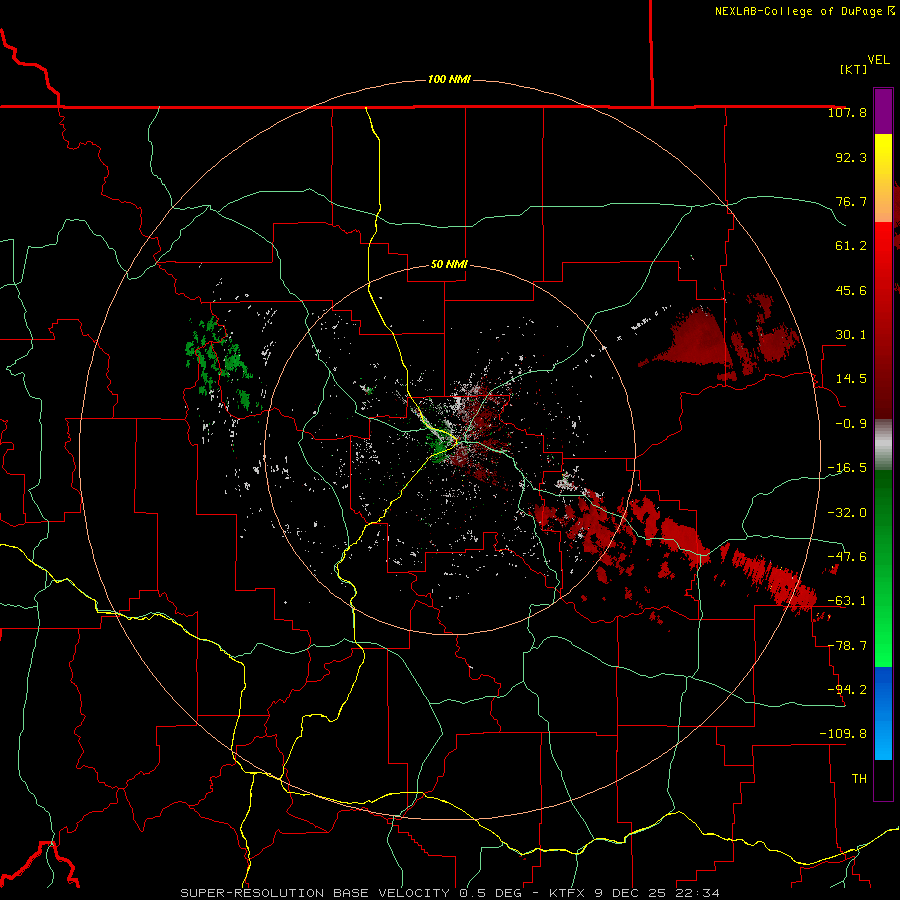Click the green inbound velocity cluster west of radar
Image resolution: width=900 pixels, height=900 pixels.
click(x=220, y=364)
